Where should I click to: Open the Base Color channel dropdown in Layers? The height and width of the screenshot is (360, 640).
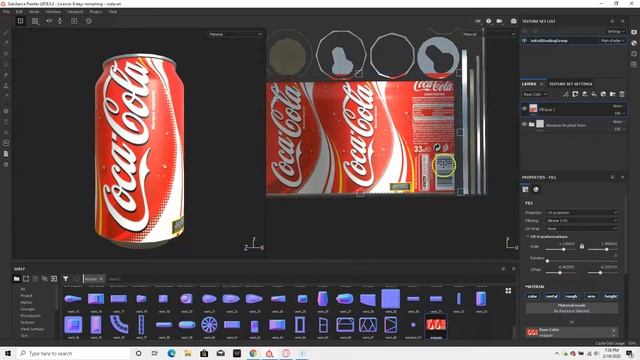pyautogui.click(x=535, y=94)
